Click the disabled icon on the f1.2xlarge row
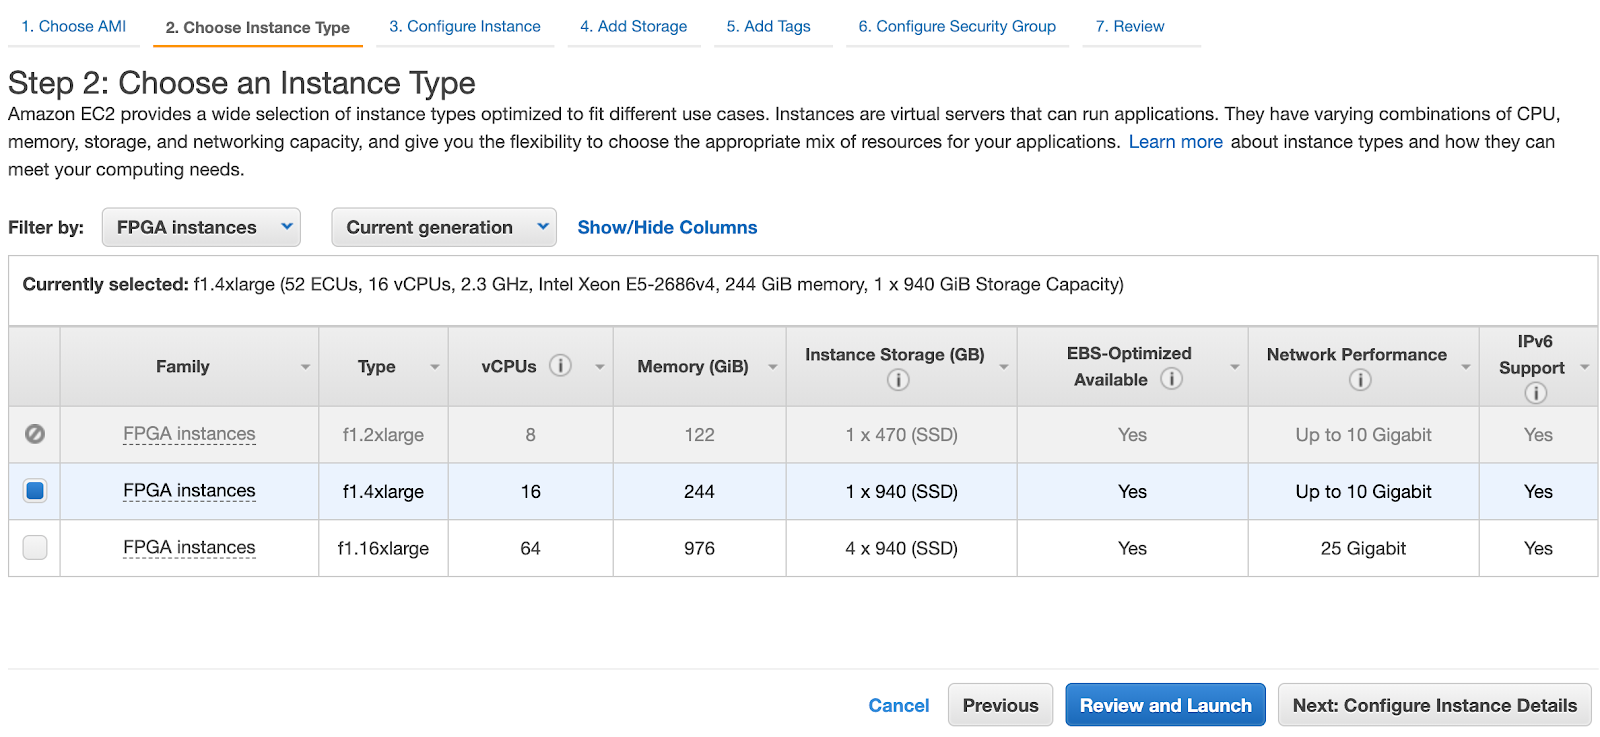The width and height of the screenshot is (1600, 737). (x=35, y=434)
